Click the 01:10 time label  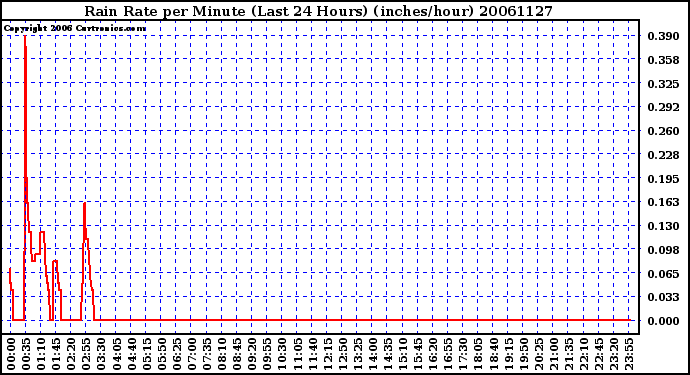coord(41,354)
